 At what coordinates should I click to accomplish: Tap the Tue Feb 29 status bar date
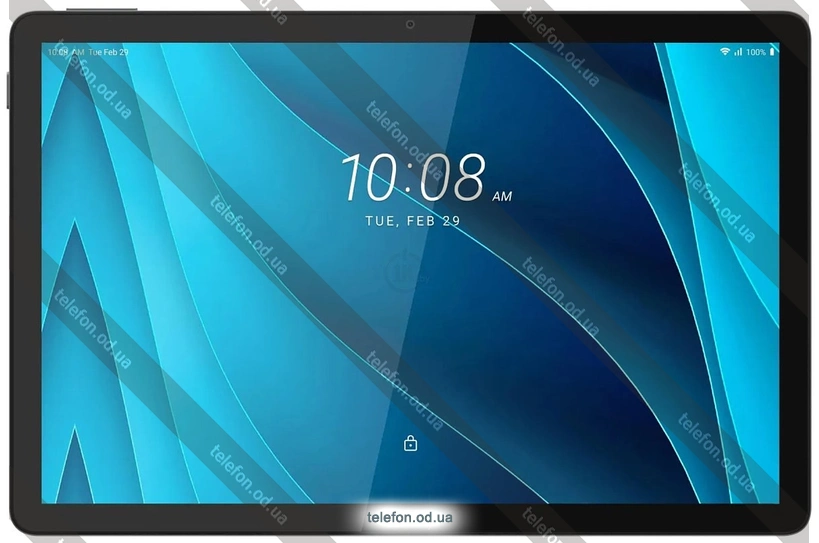pyautogui.click(x=109, y=51)
